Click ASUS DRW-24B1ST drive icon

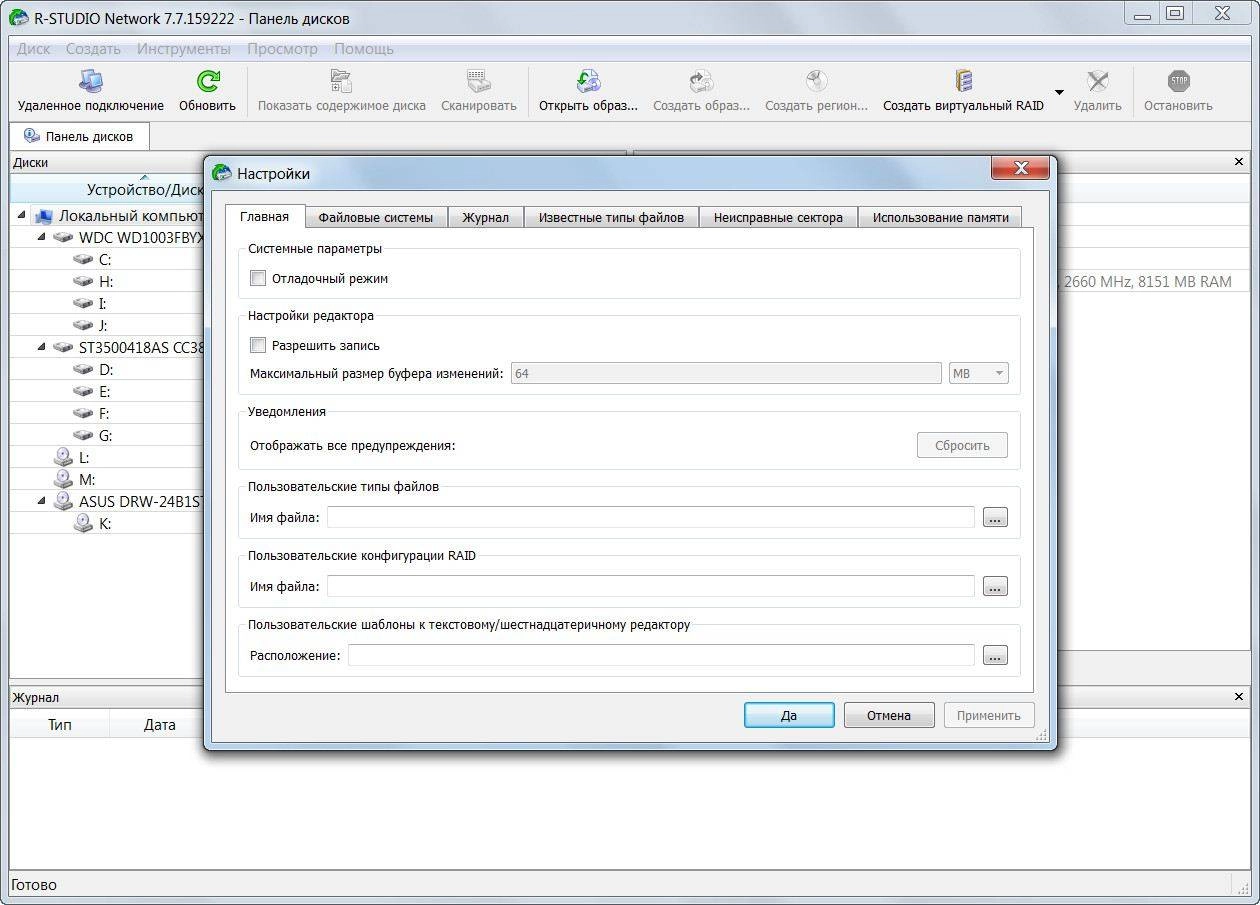tap(63, 501)
